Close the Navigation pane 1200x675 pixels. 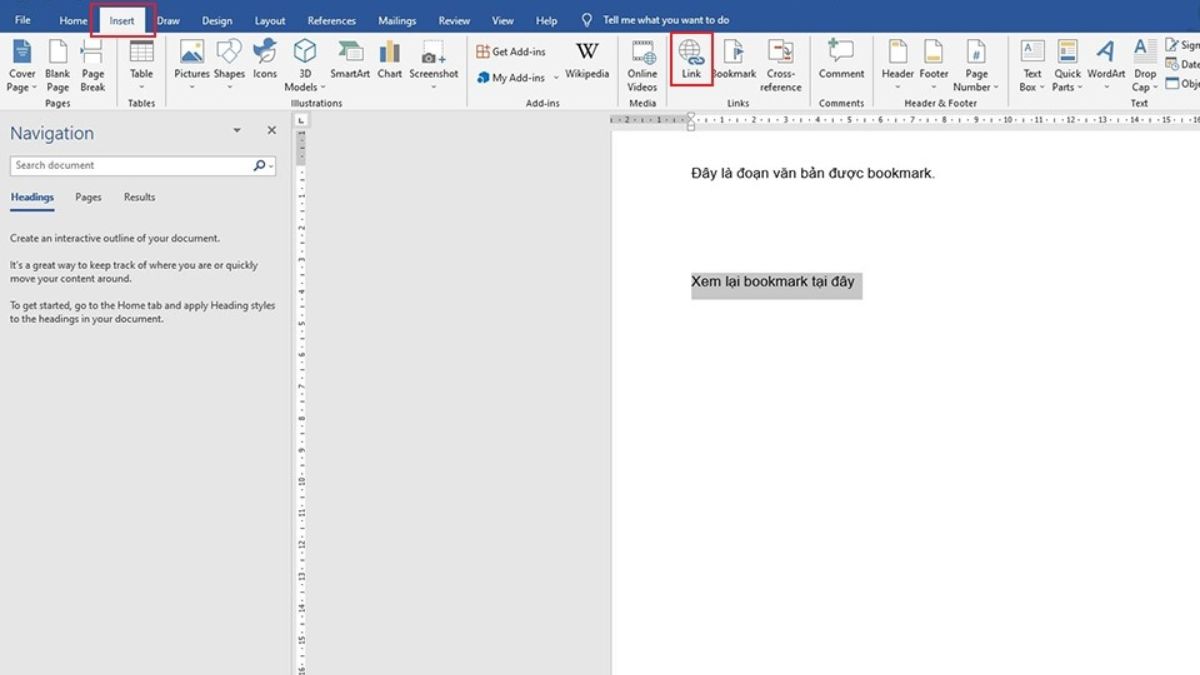tap(271, 131)
